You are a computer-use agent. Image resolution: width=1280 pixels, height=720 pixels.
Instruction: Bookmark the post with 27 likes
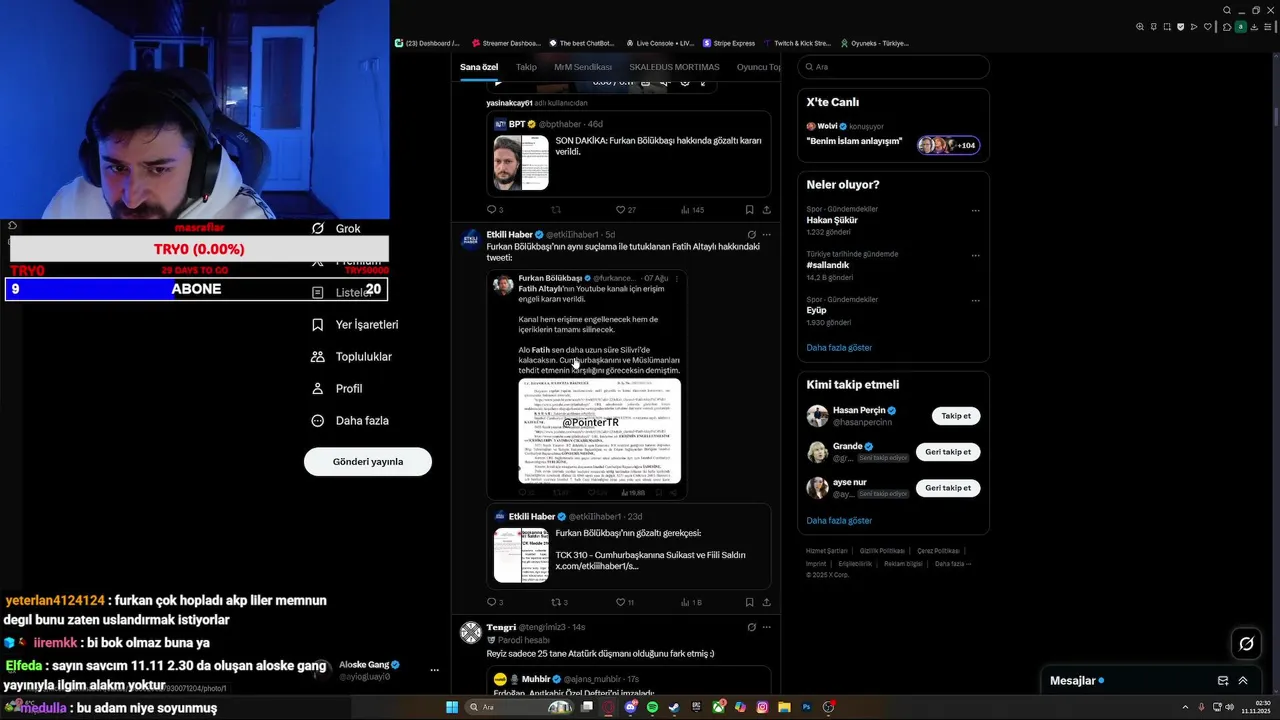(749, 210)
